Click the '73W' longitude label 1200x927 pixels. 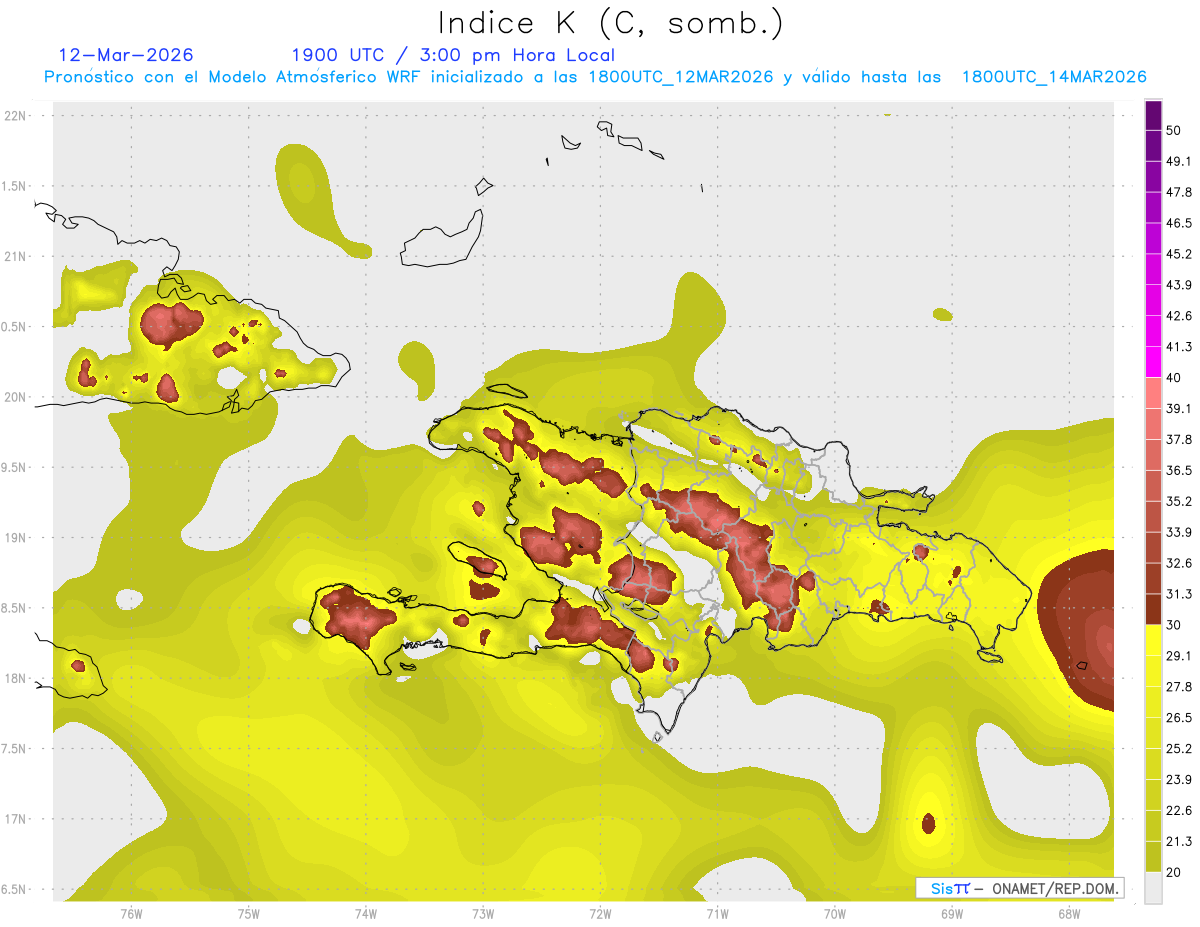tap(483, 912)
